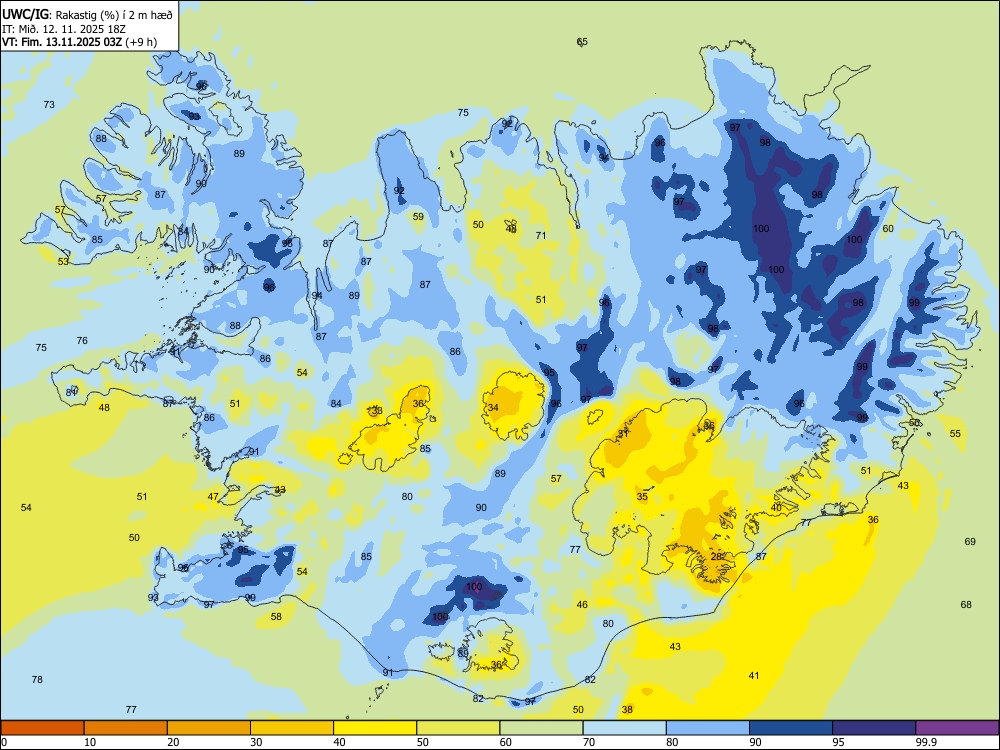This screenshot has height=750, width=1000.
Task: Click the legend tick label '10'
Action: click(90, 742)
